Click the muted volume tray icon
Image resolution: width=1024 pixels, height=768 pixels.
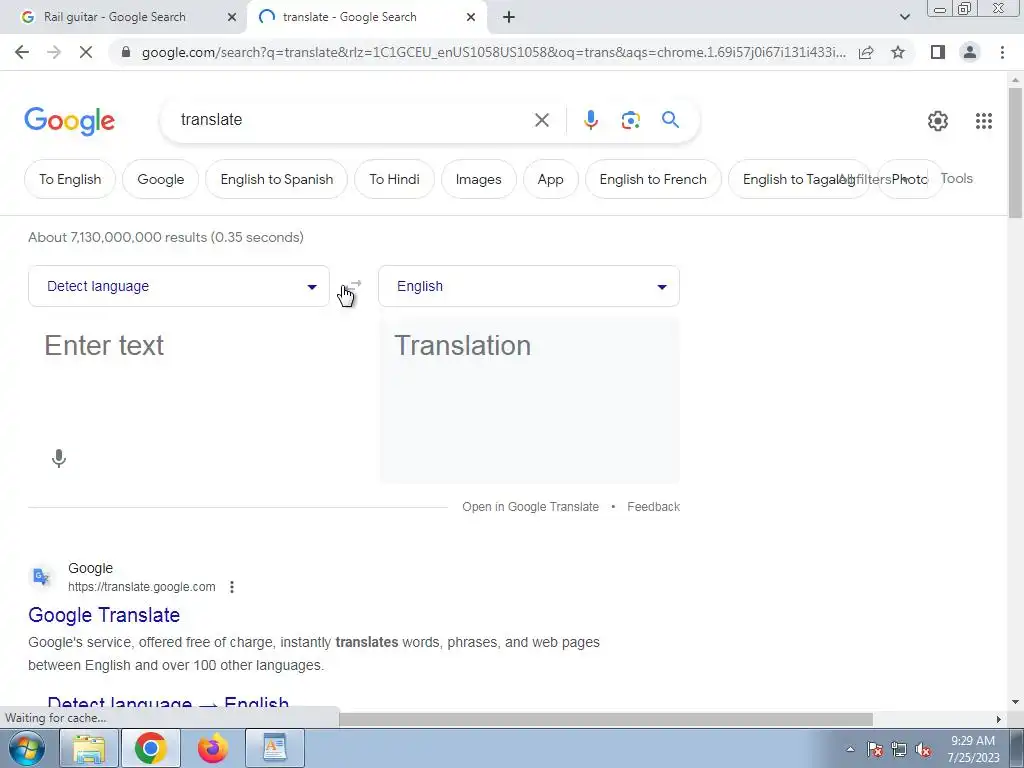923,750
